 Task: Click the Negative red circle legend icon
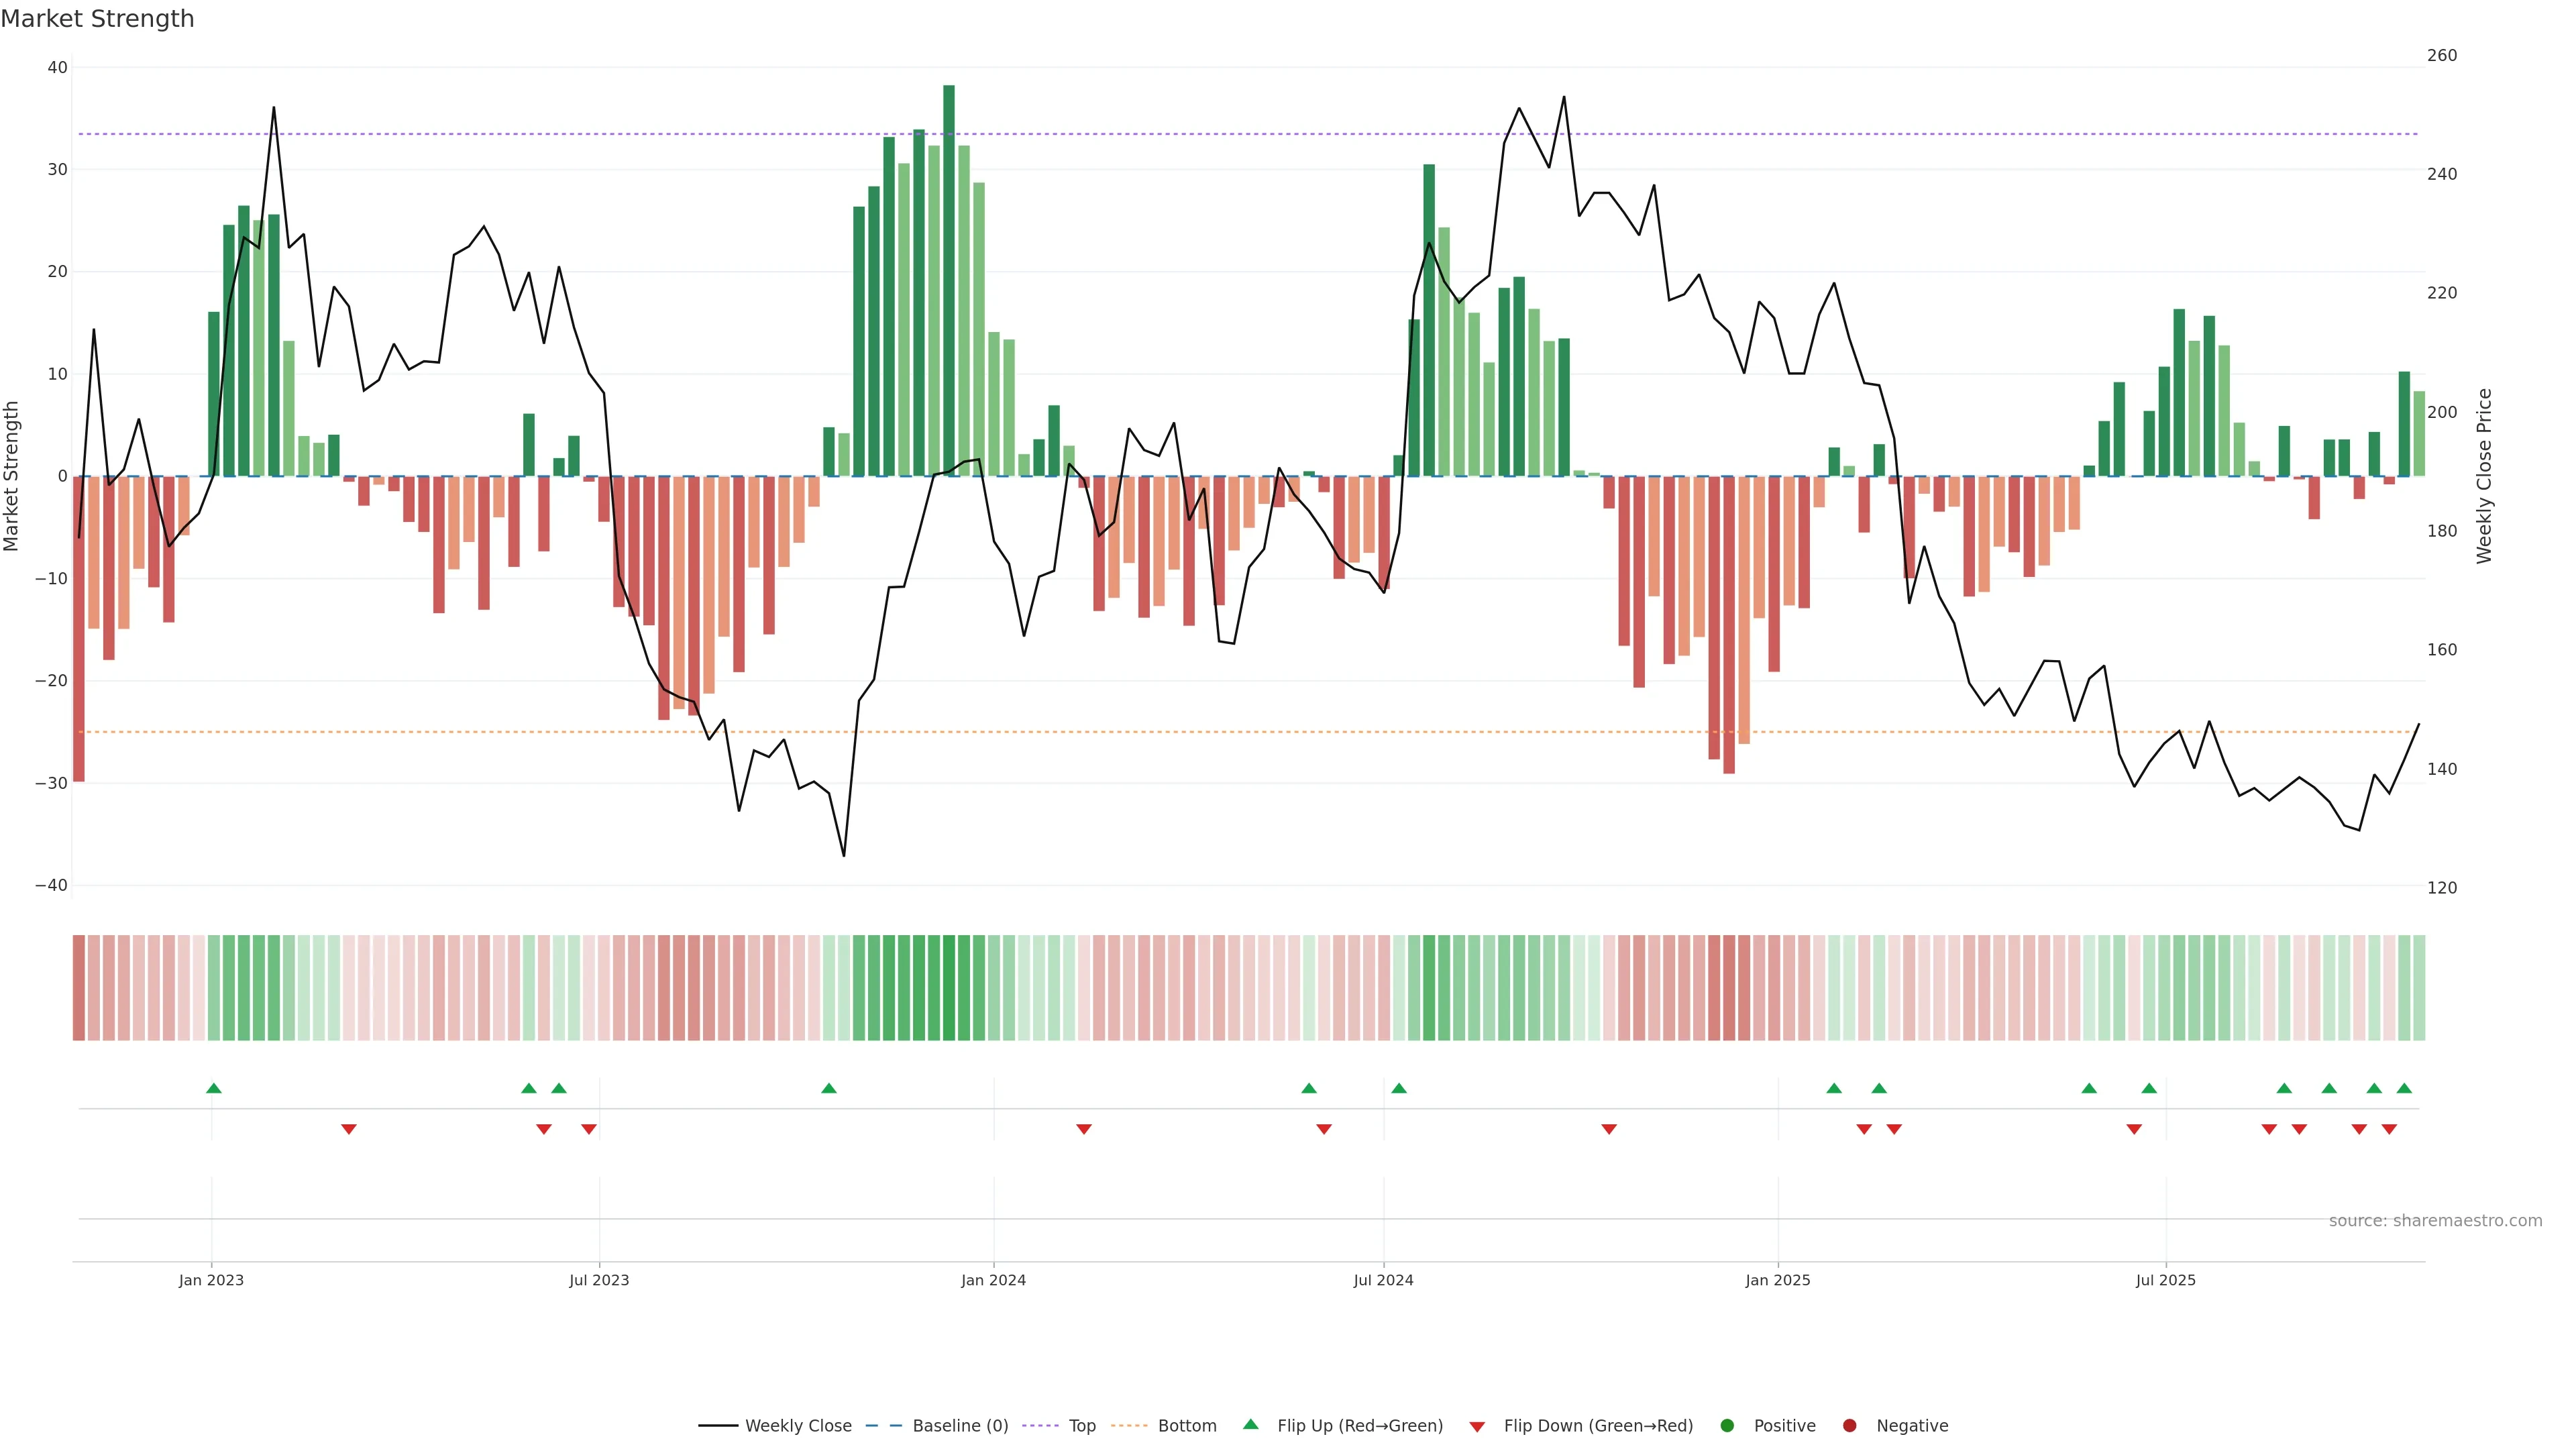click(x=1849, y=1426)
